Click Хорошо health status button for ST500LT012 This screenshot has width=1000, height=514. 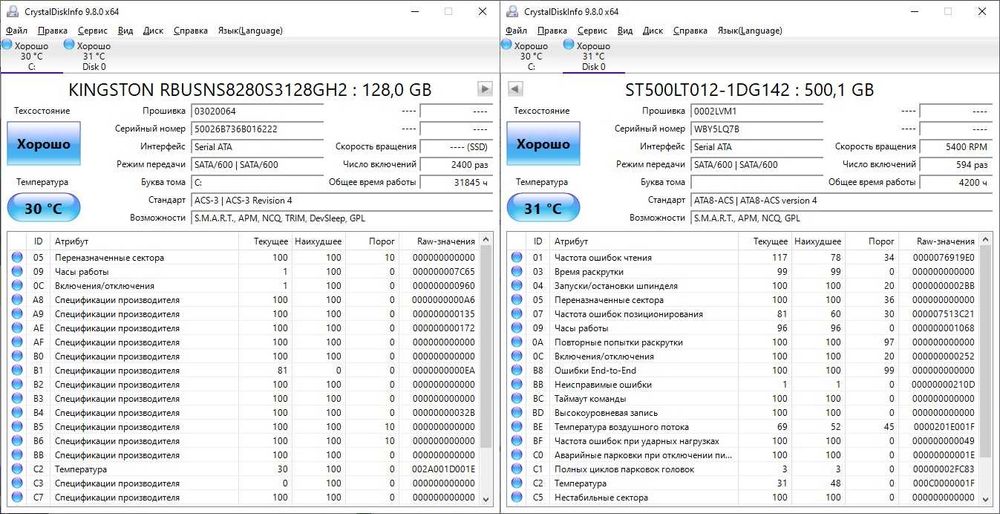(x=543, y=144)
